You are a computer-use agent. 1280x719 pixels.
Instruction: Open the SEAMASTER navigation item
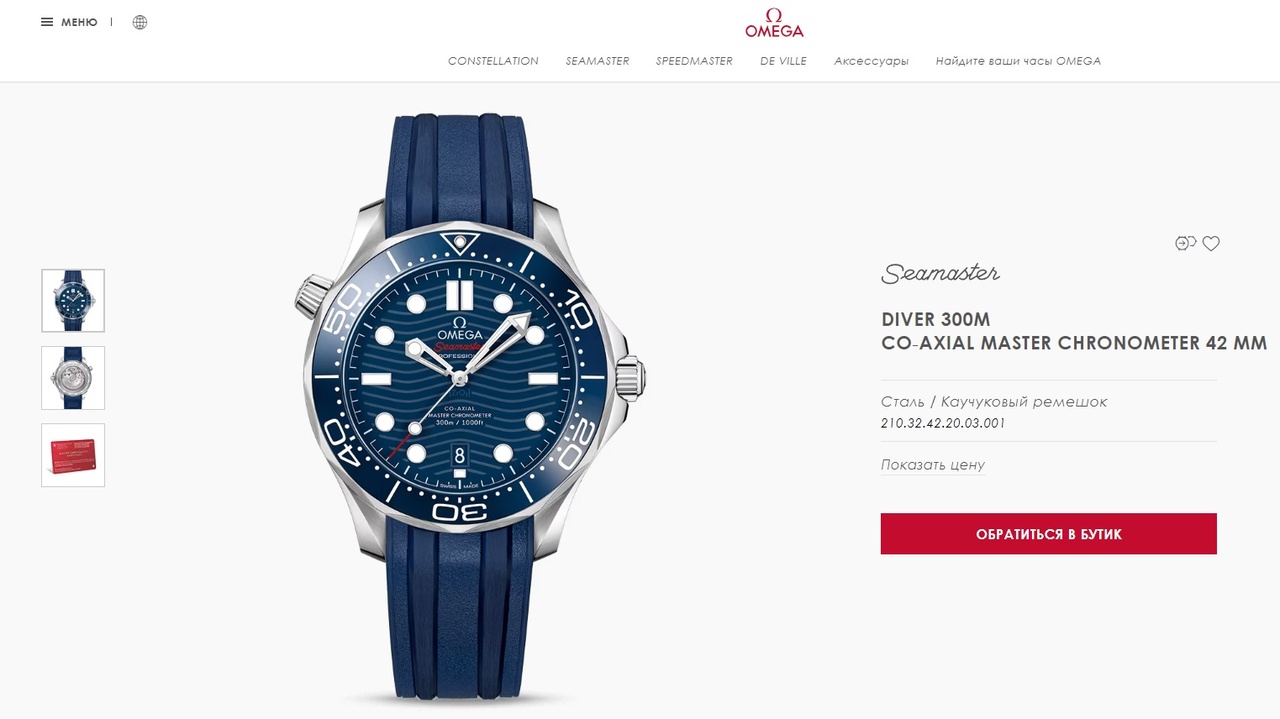[x=597, y=61]
